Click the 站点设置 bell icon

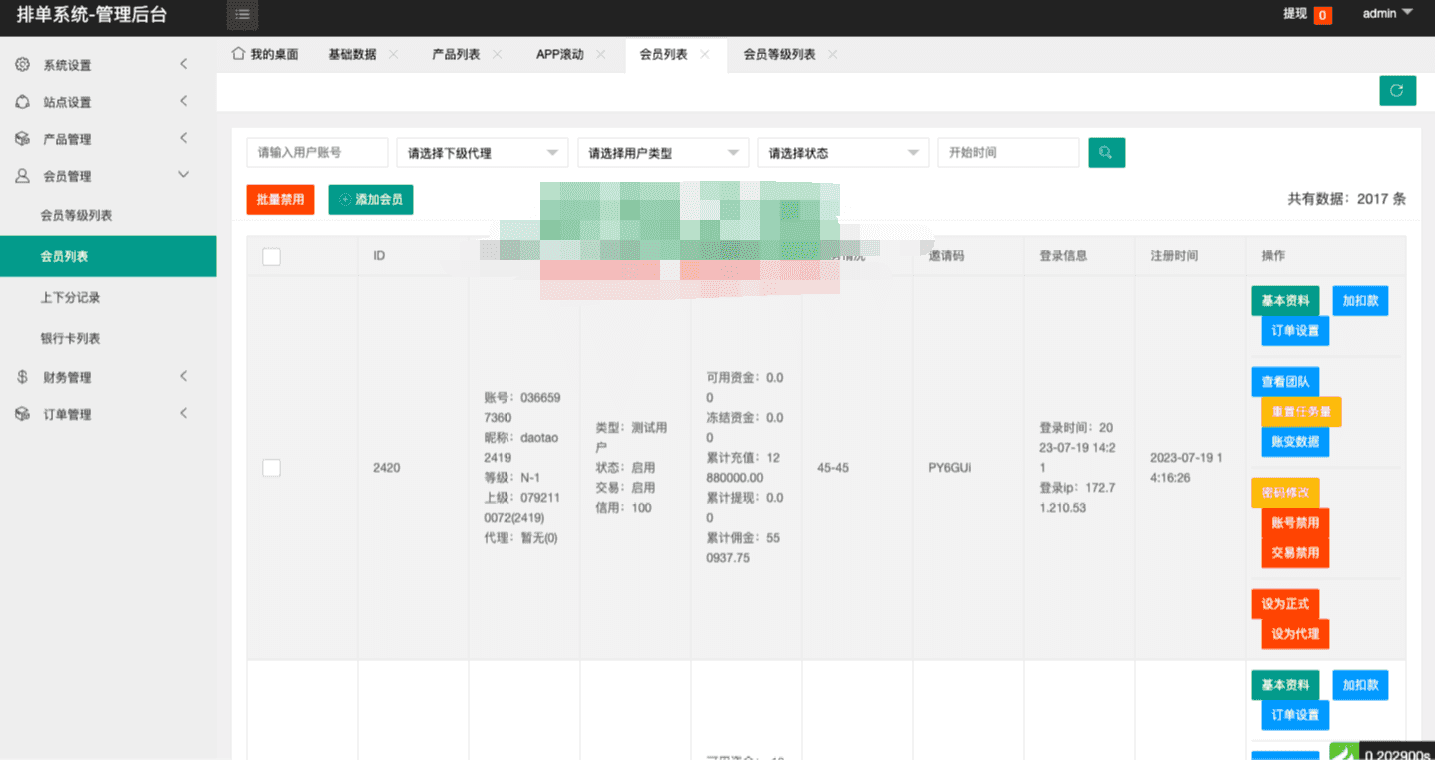coord(22,102)
